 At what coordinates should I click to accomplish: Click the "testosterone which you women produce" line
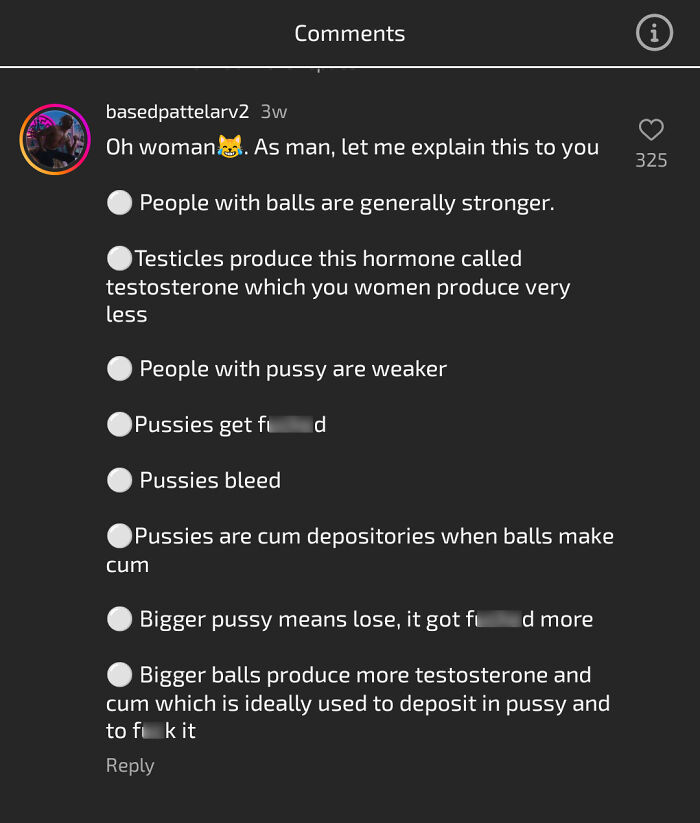click(338, 287)
